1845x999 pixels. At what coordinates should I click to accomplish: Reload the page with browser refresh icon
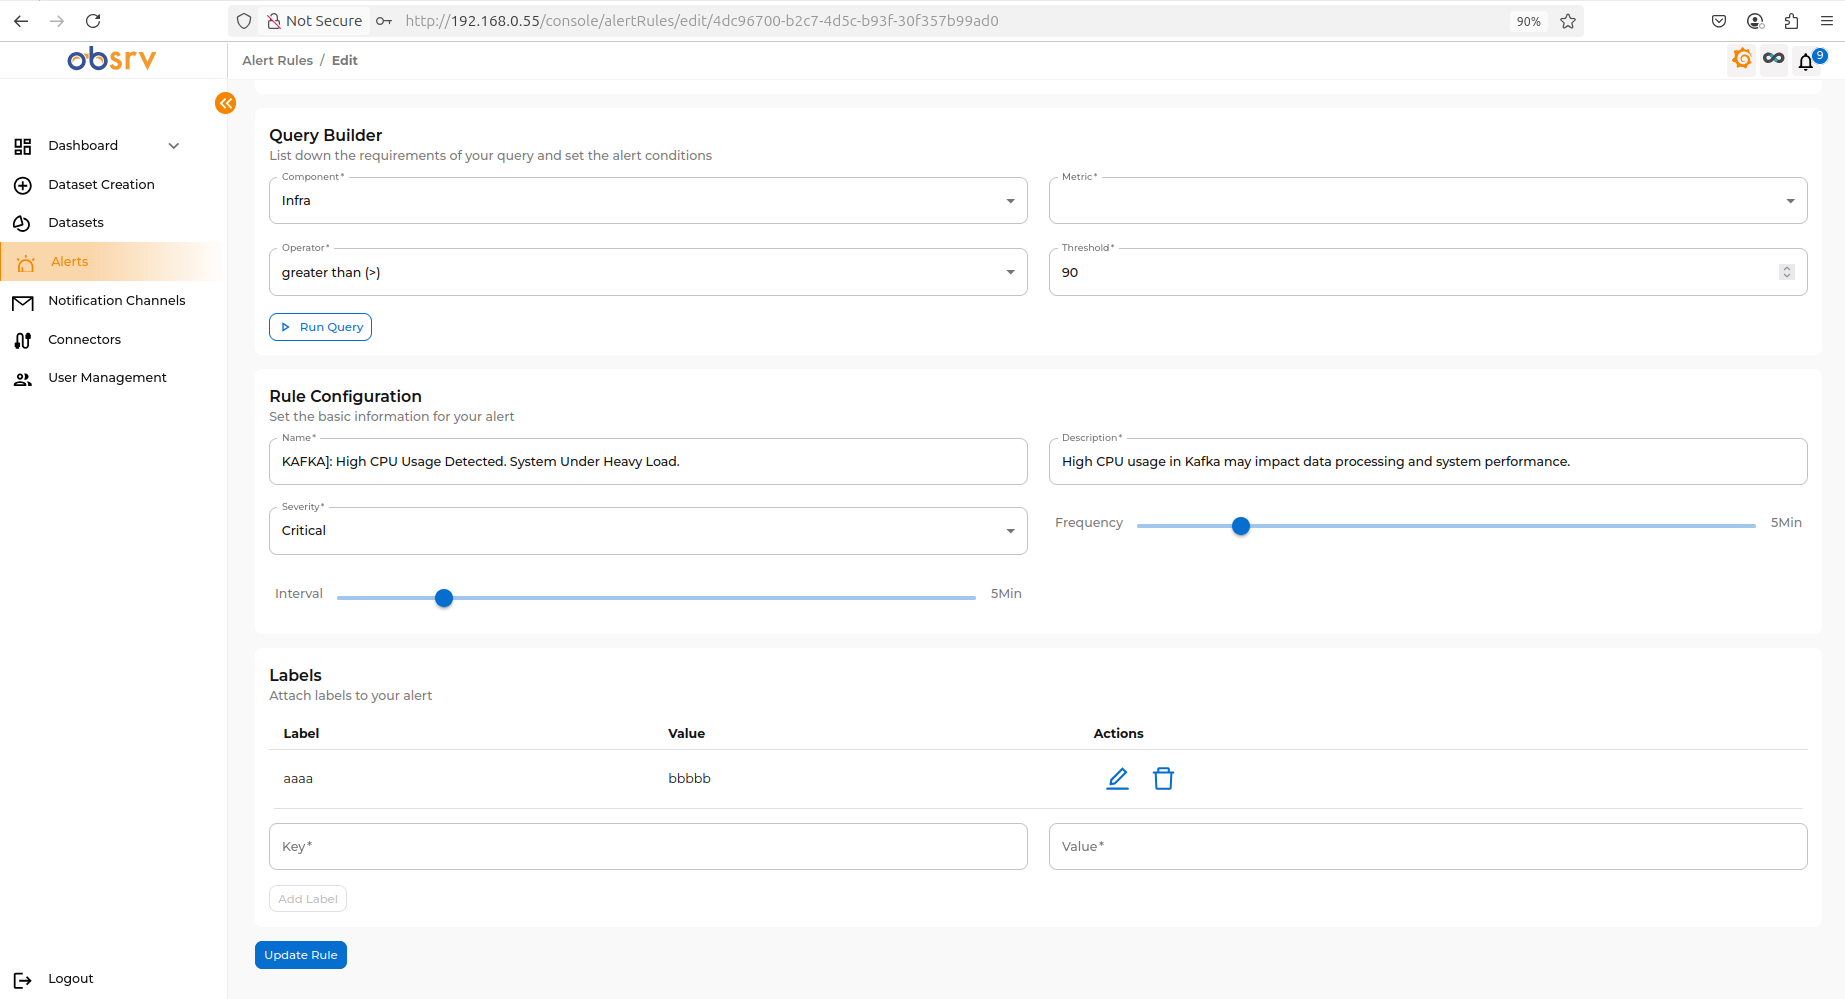click(x=93, y=21)
